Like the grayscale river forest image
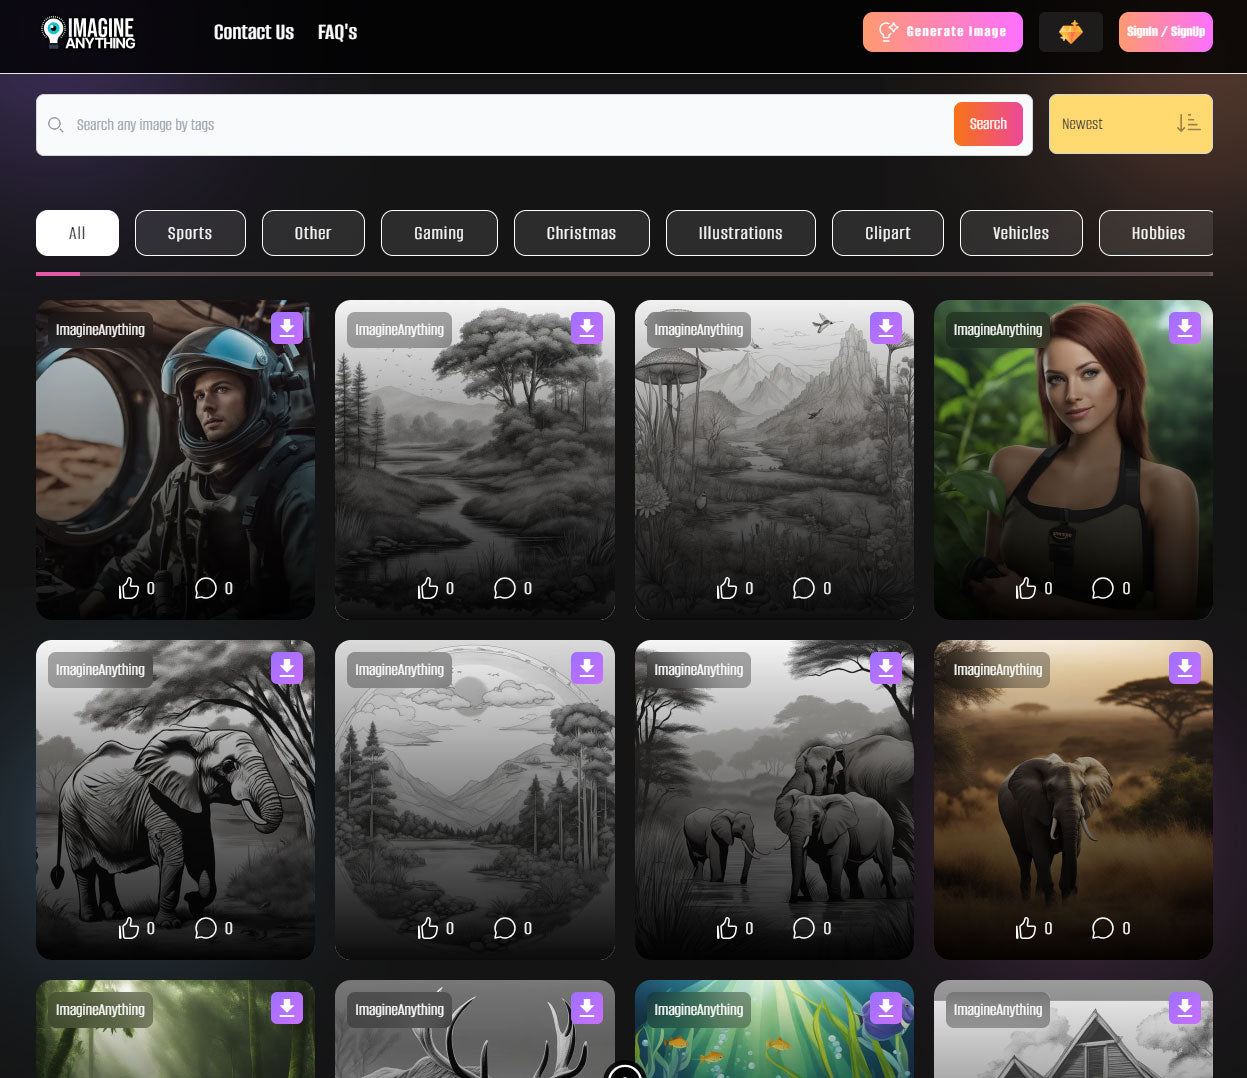Viewport: 1247px width, 1078px height. 428,588
